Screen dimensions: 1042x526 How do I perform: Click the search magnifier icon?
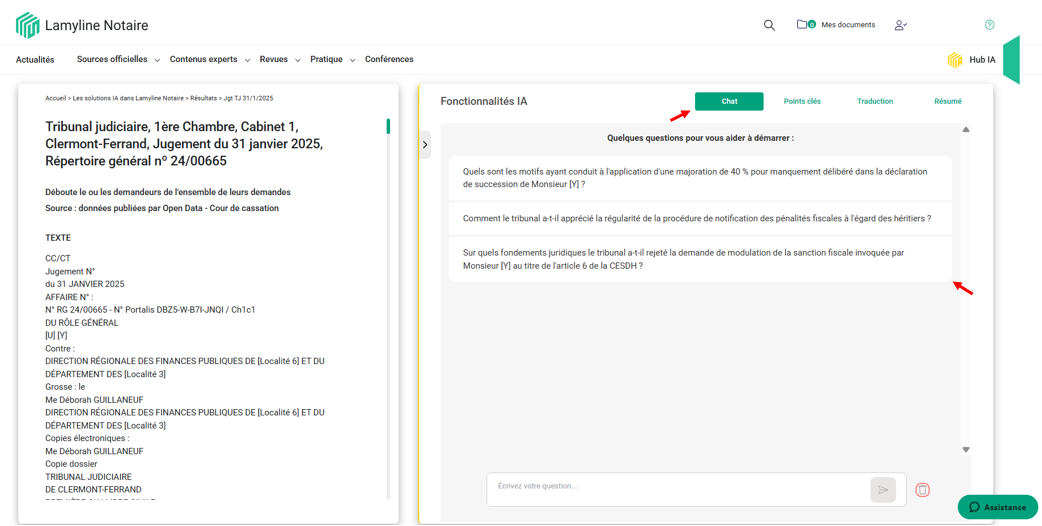click(769, 25)
